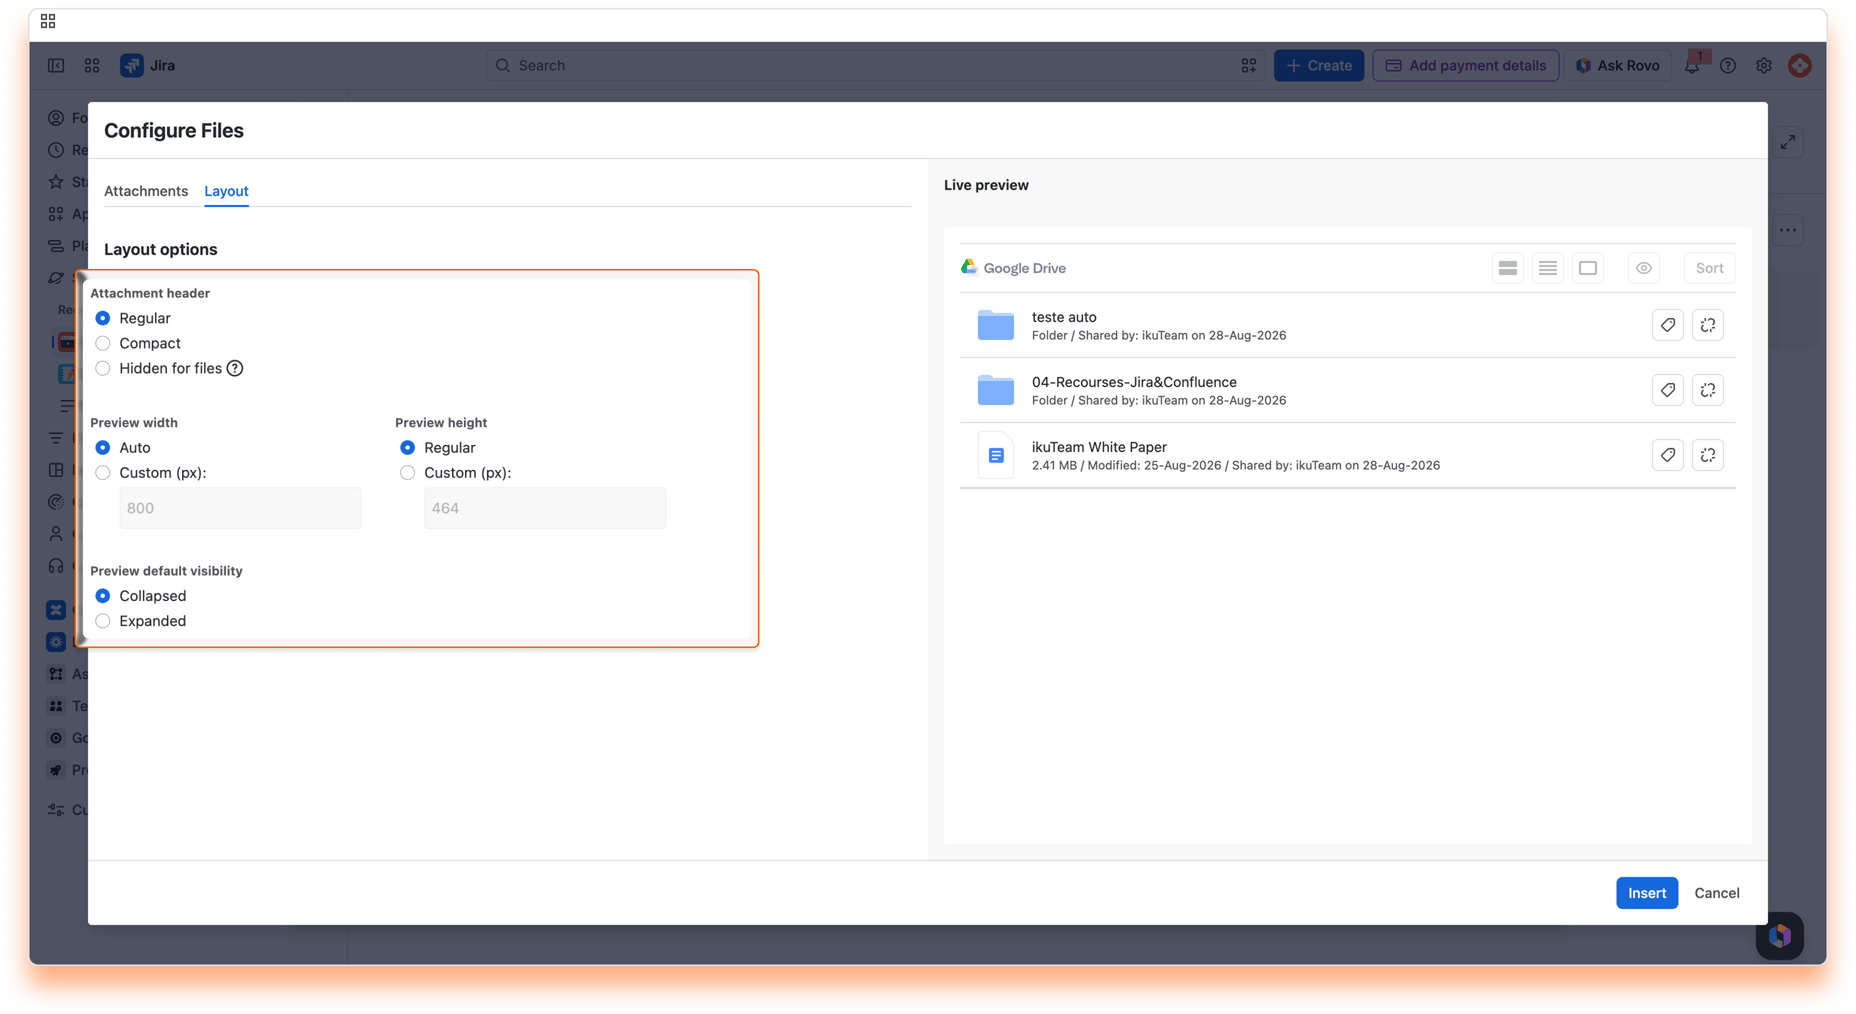Viewport: 1856px width, 1014px height.
Task: Click the Create button in Jira header
Action: 1319,65
